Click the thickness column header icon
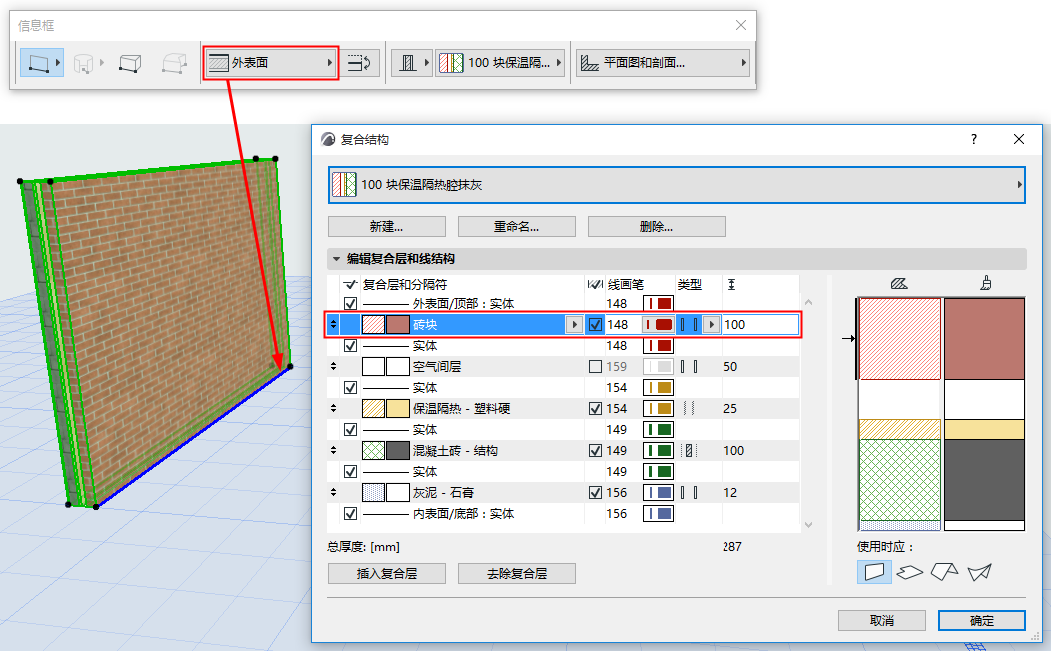This screenshot has width=1051, height=651. click(731, 284)
